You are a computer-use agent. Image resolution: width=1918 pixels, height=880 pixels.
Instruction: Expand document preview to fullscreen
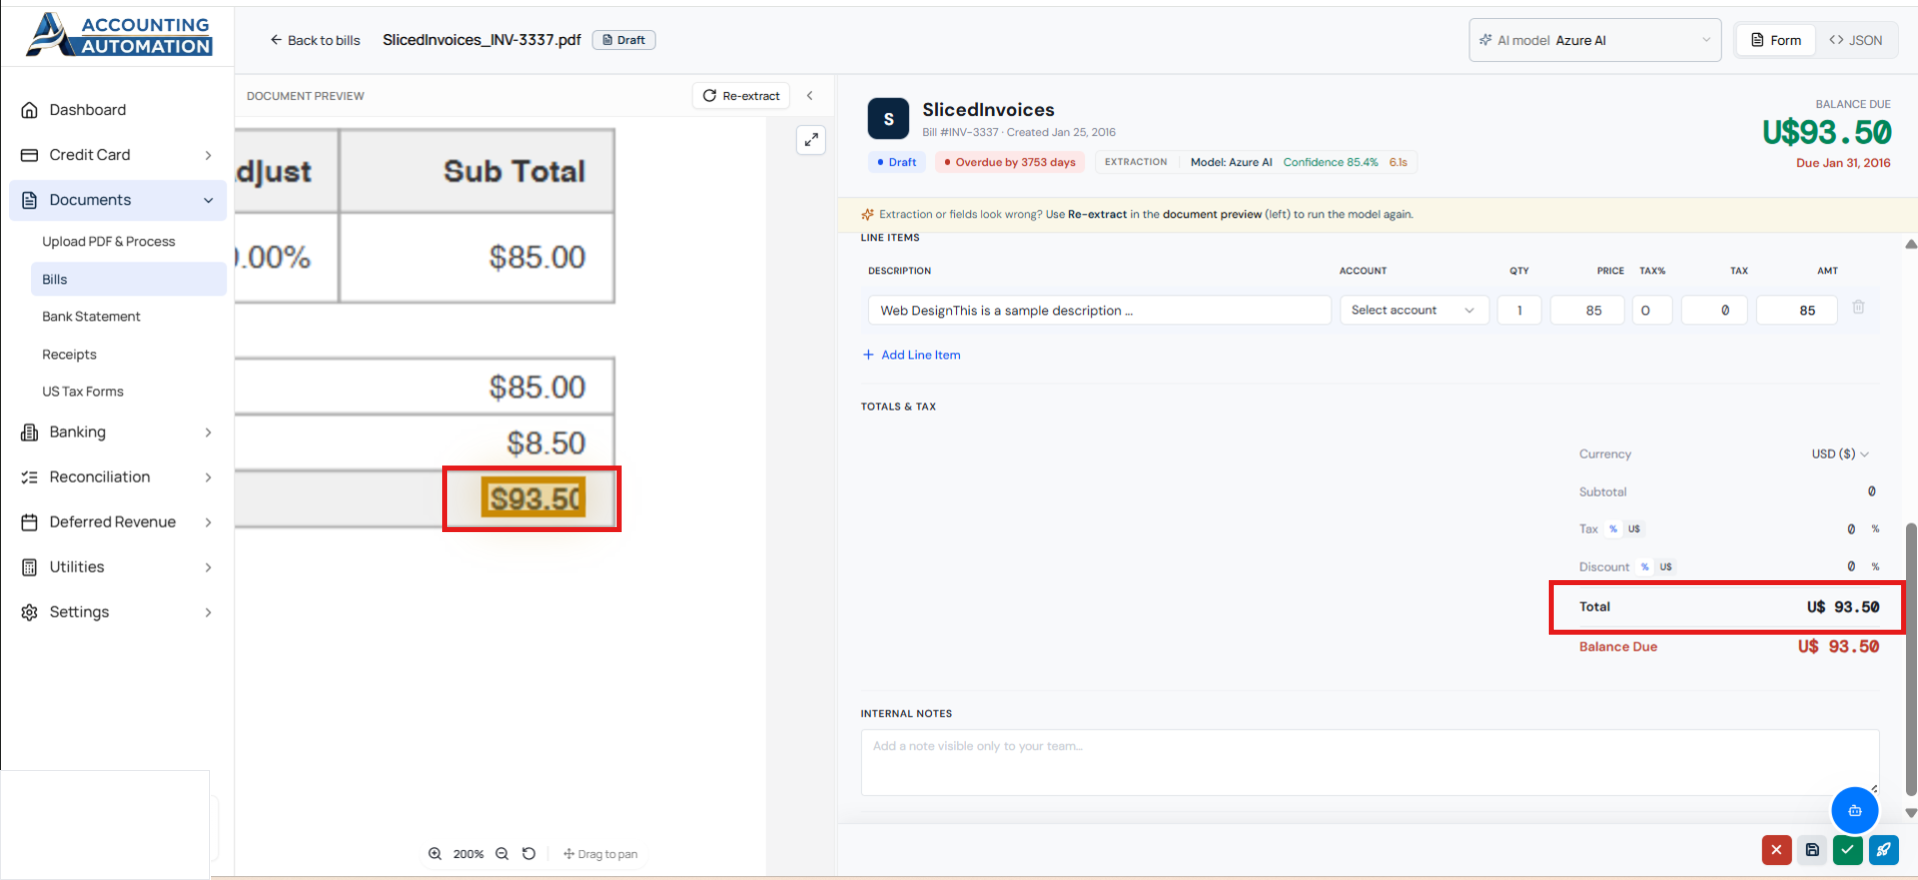(811, 140)
